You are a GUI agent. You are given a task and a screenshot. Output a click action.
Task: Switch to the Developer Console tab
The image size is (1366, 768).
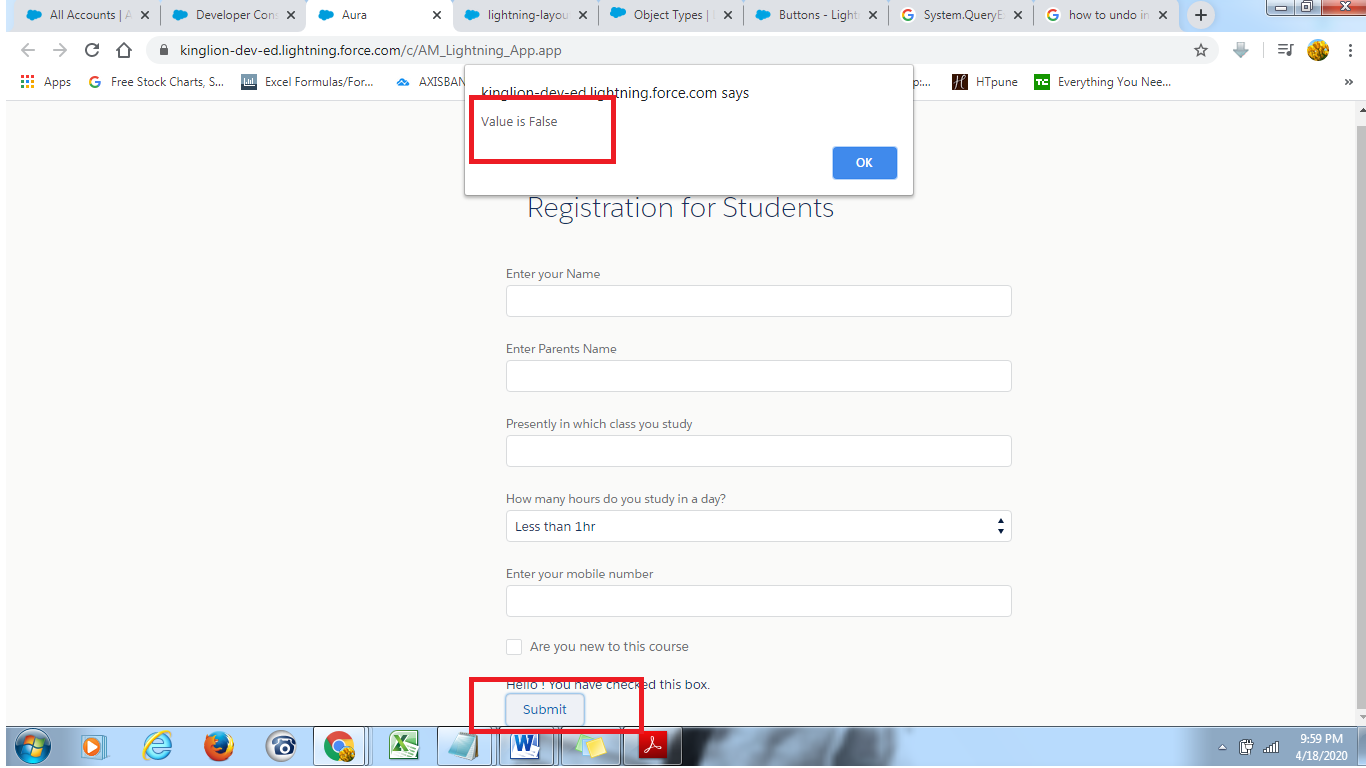coord(230,15)
